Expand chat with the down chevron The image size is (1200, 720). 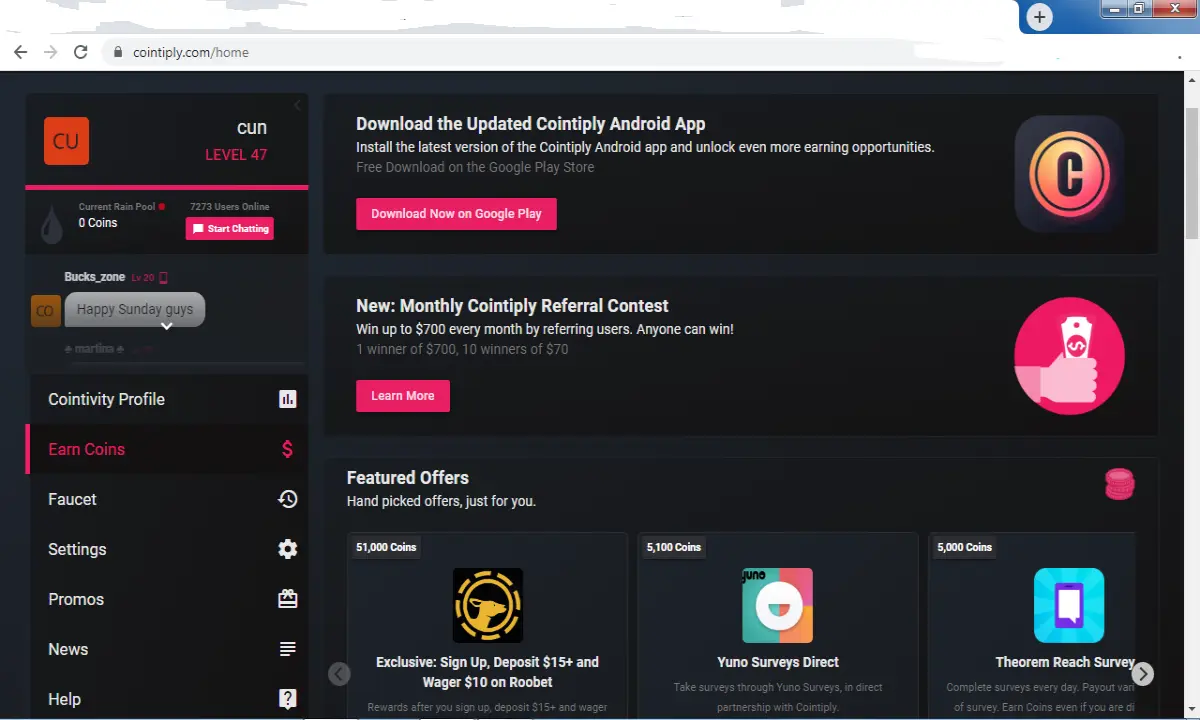point(167,326)
